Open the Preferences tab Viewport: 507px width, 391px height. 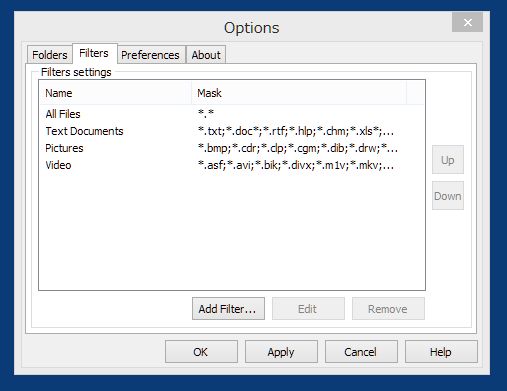[150, 55]
